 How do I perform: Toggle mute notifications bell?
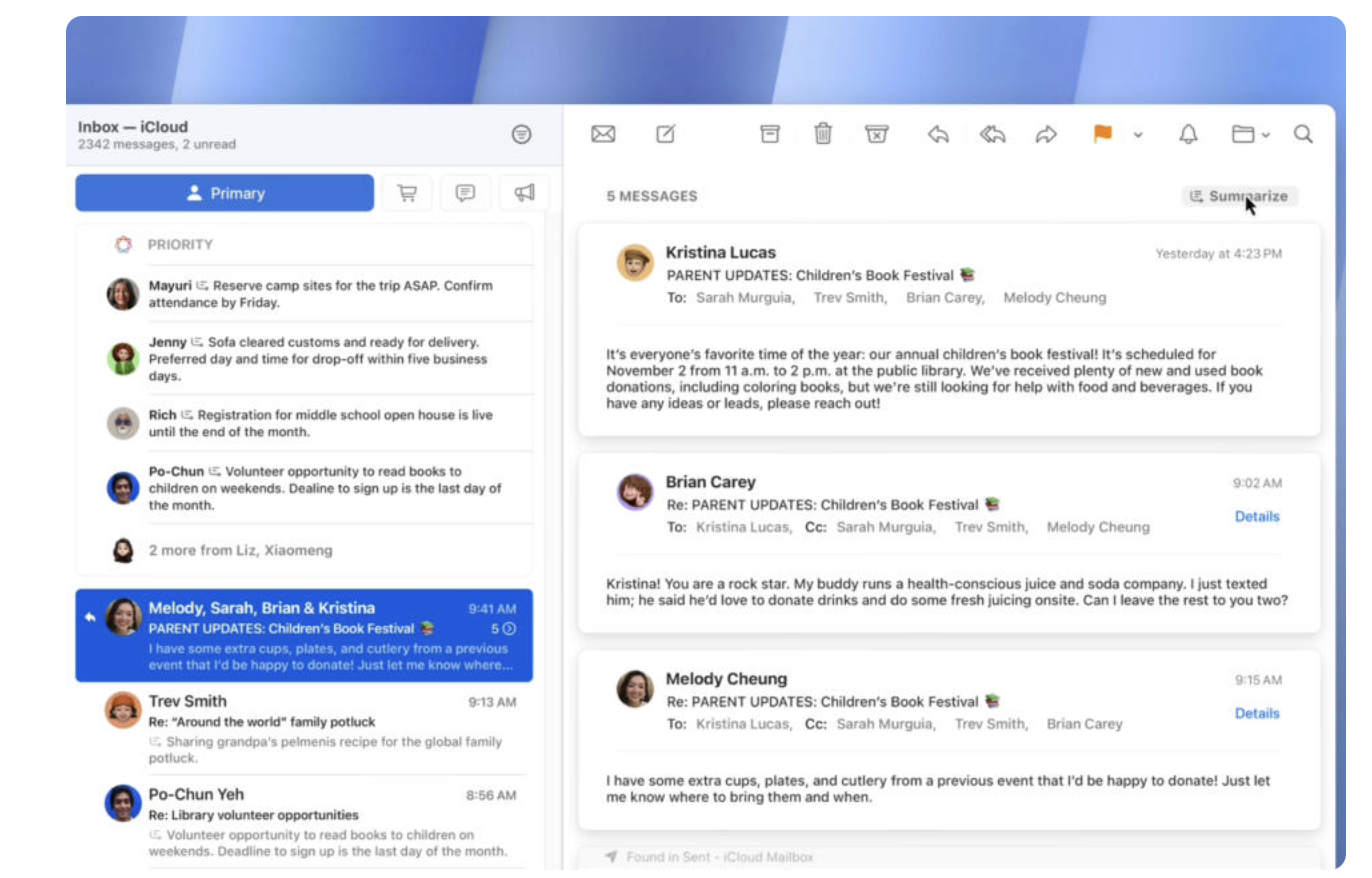pos(1188,134)
